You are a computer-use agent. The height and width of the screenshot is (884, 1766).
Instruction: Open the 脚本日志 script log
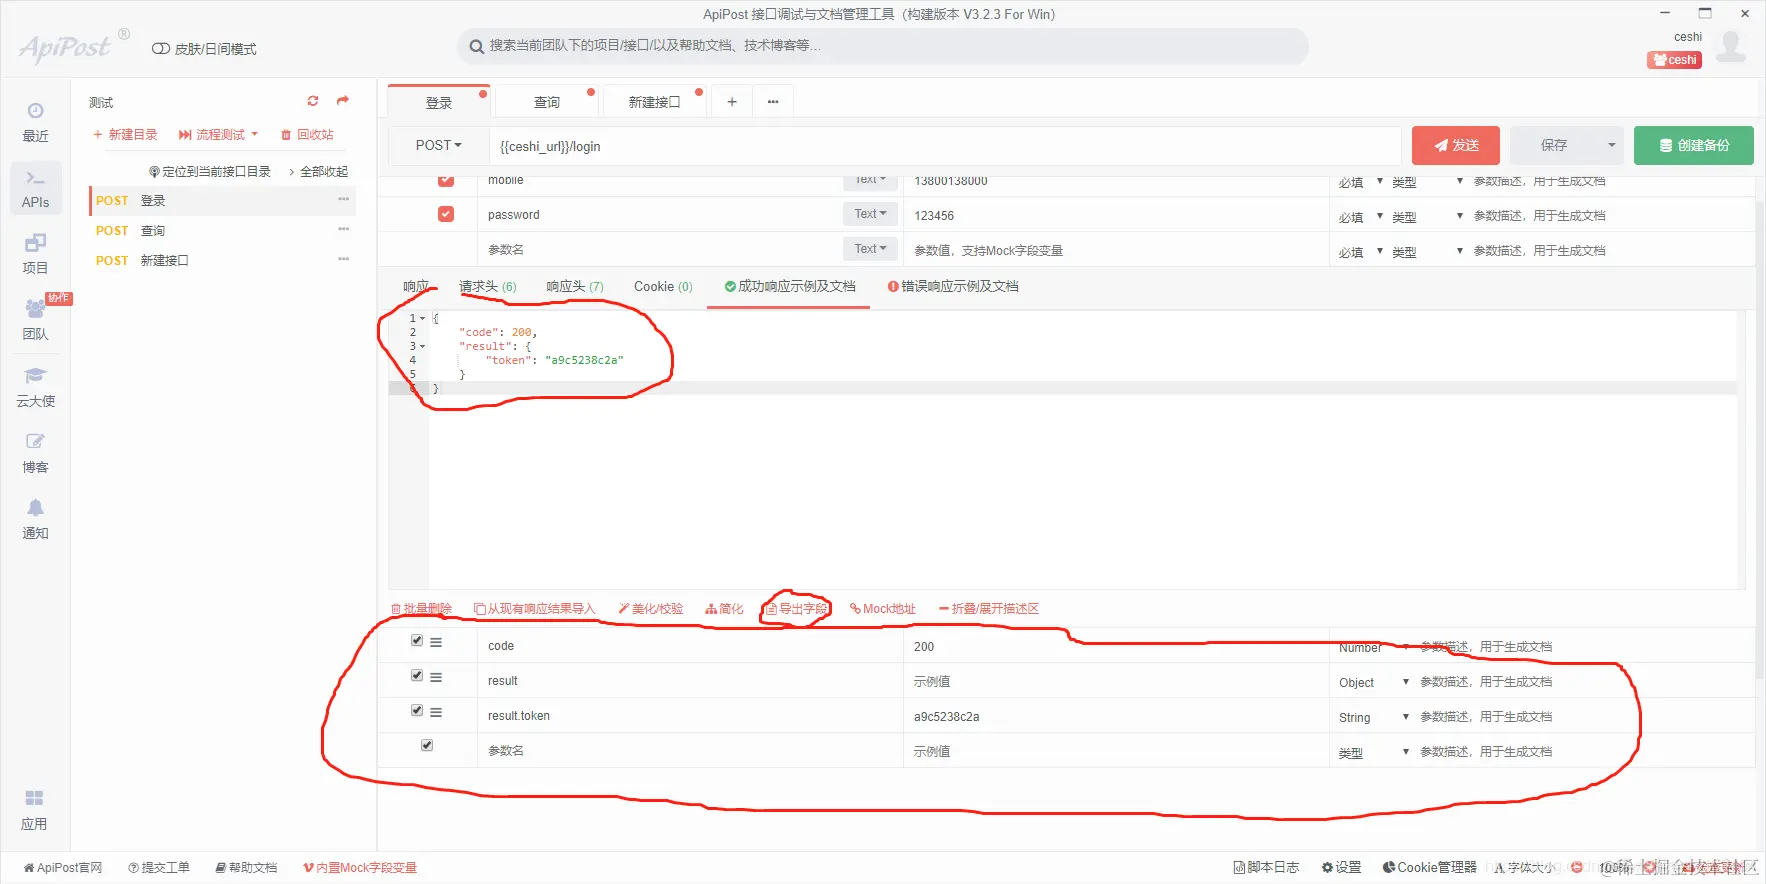click(x=1267, y=867)
